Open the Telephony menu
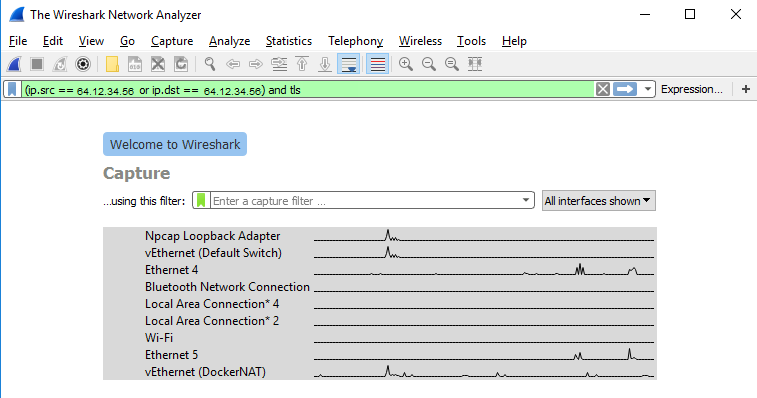The image size is (757, 398). pyautogui.click(x=355, y=41)
